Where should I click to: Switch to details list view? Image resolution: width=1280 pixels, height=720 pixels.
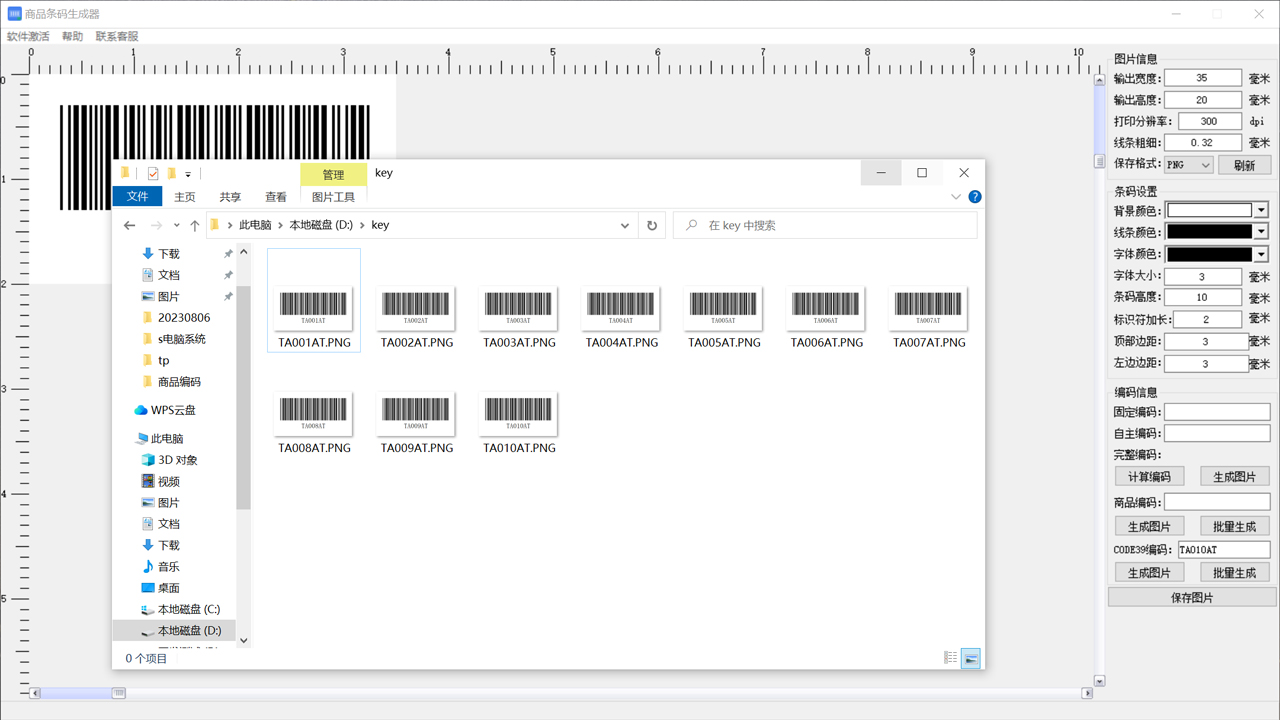point(951,658)
